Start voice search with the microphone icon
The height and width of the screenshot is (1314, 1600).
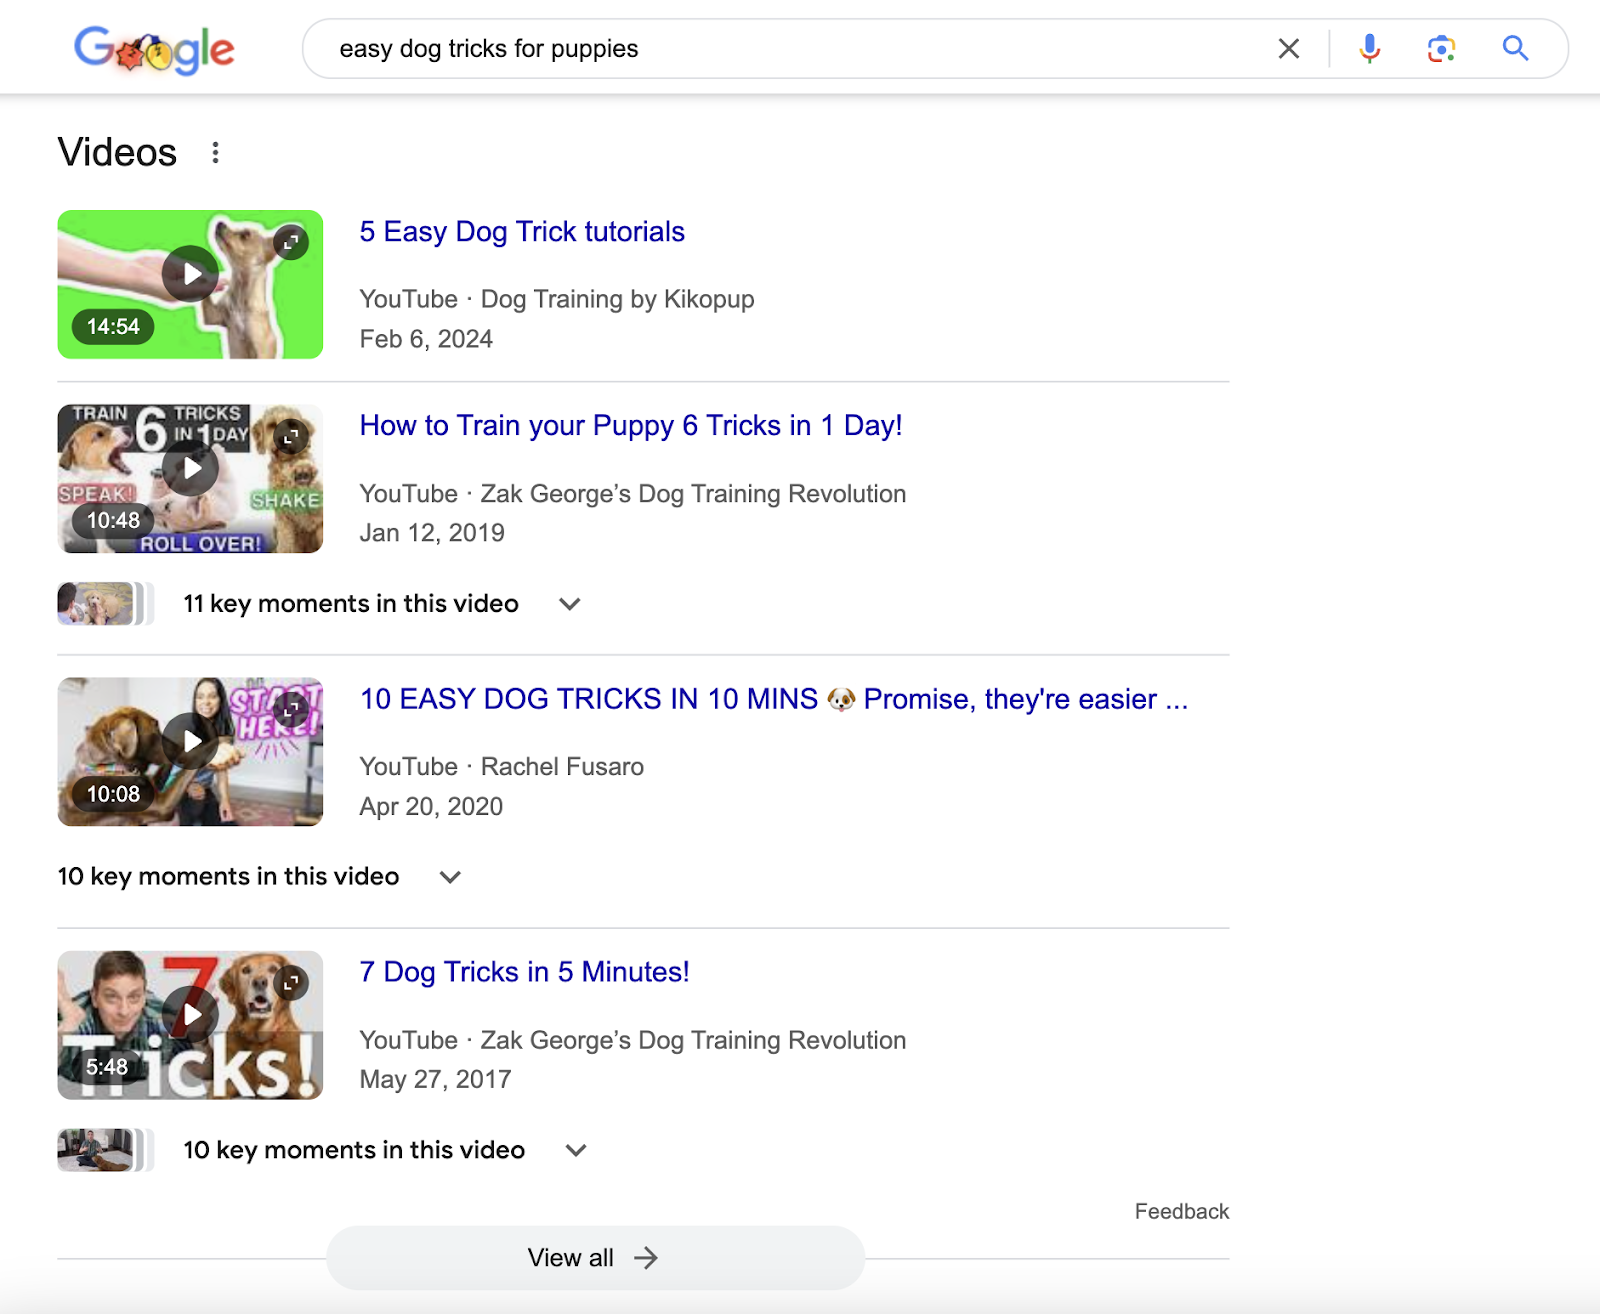pos(1369,48)
